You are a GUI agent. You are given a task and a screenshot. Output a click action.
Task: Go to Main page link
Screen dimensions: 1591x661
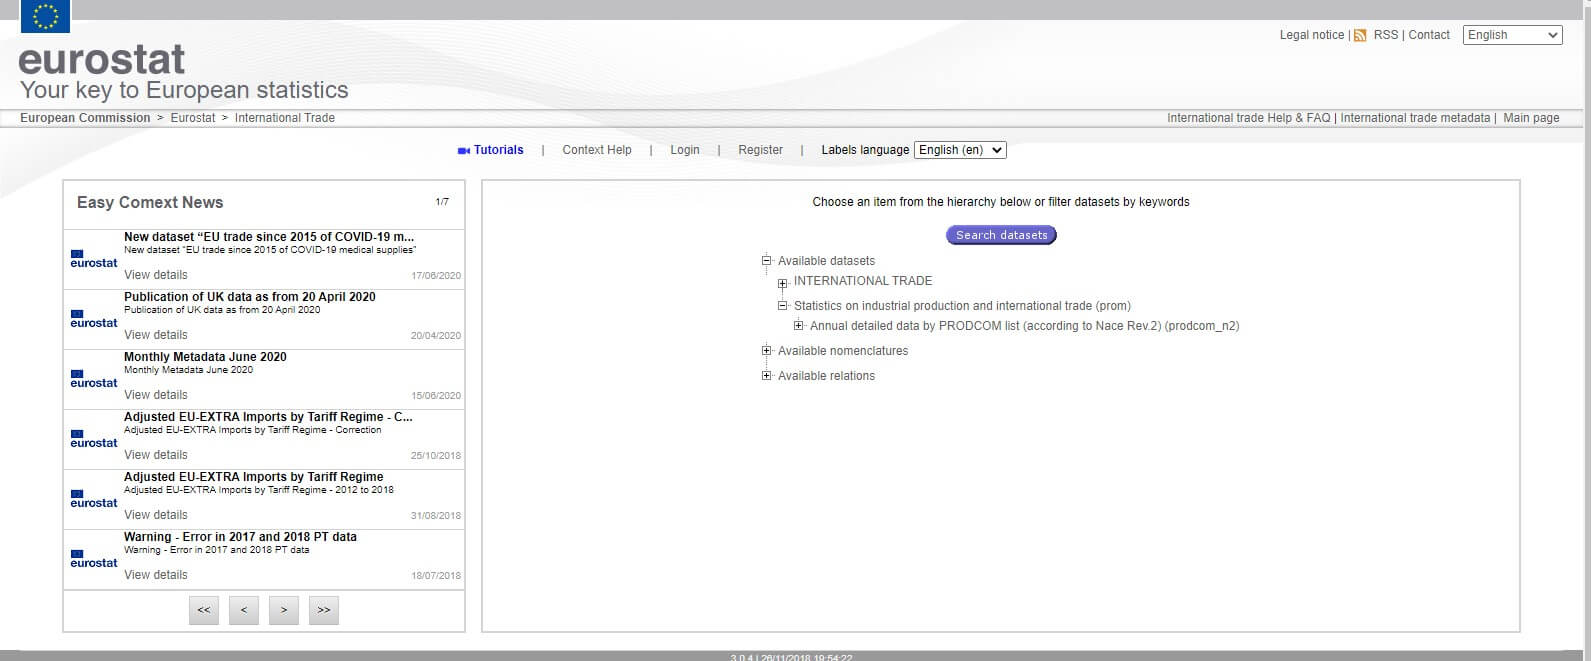1531,118
